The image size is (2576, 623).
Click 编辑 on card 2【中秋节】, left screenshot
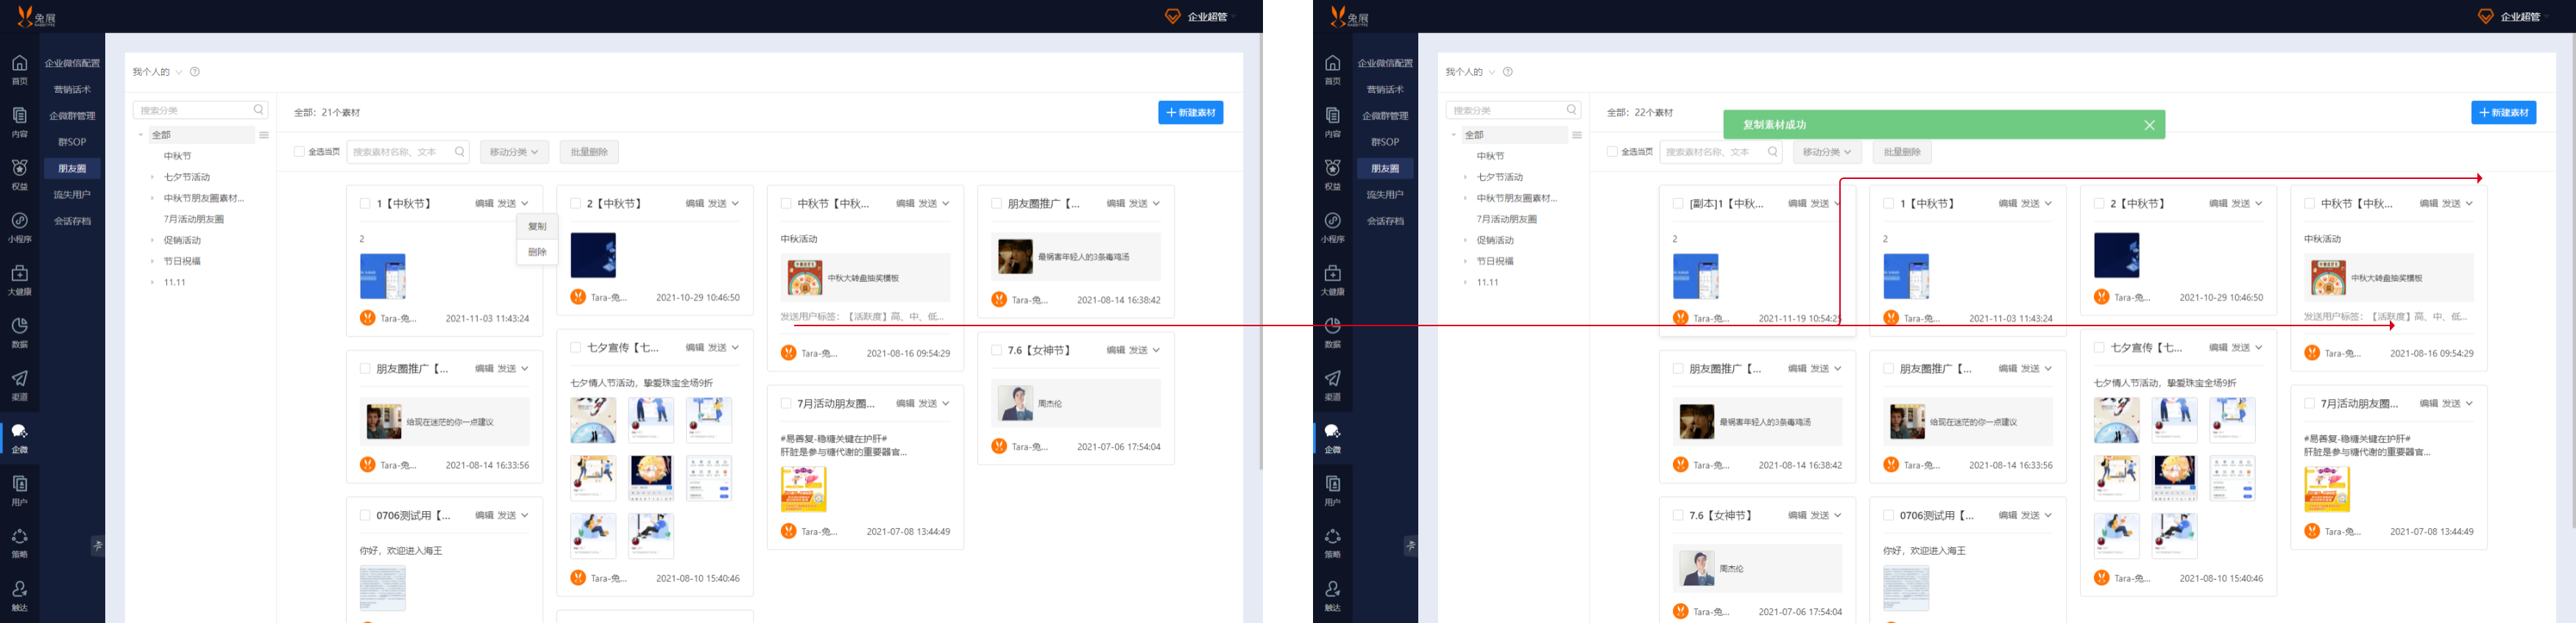tap(694, 203)
